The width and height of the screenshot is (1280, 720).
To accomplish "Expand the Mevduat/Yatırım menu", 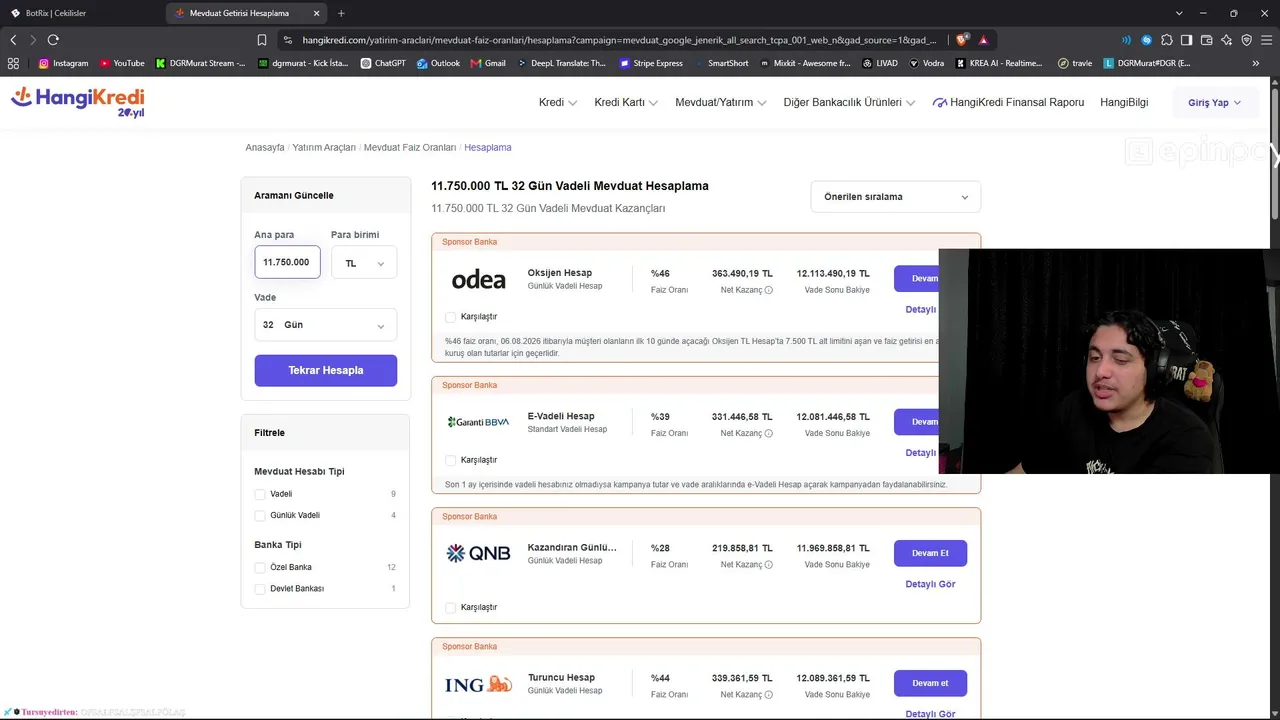I will [721, 102].
